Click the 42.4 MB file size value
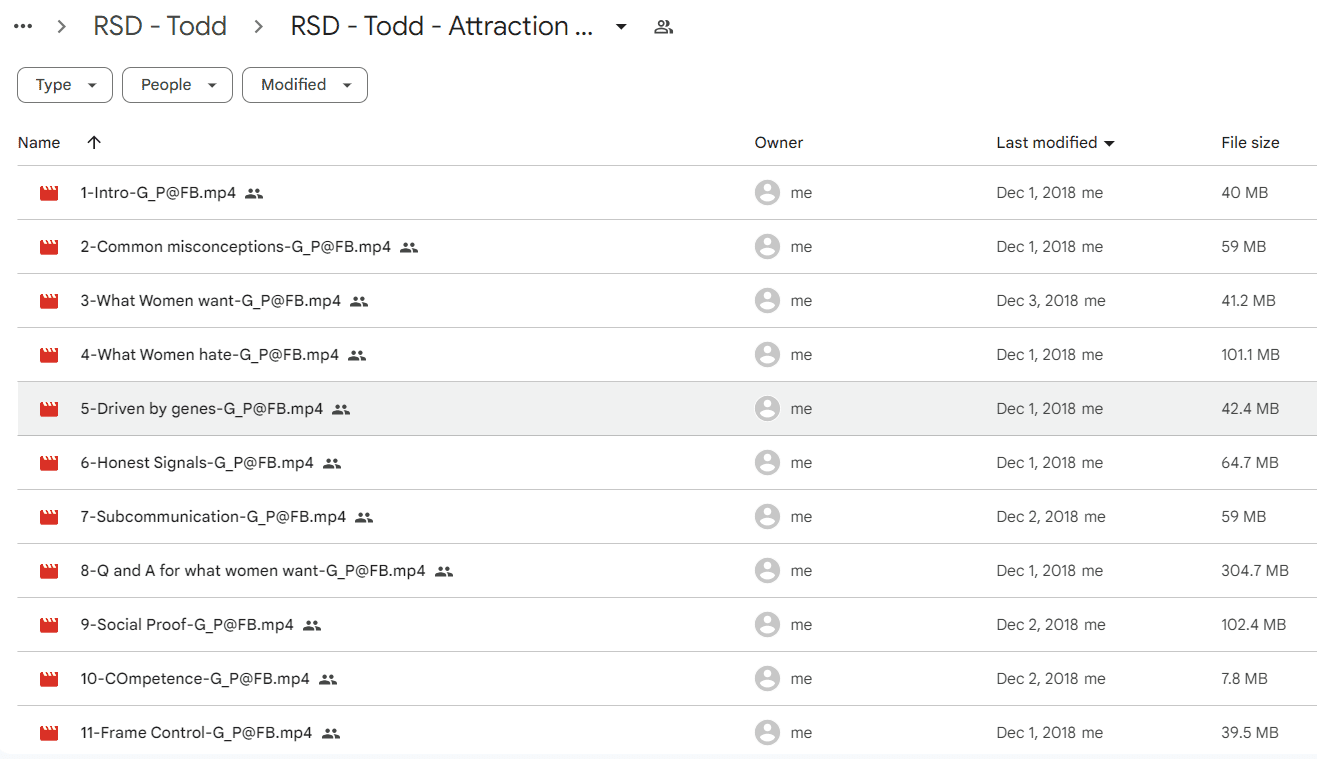 tap(1250, 409)
